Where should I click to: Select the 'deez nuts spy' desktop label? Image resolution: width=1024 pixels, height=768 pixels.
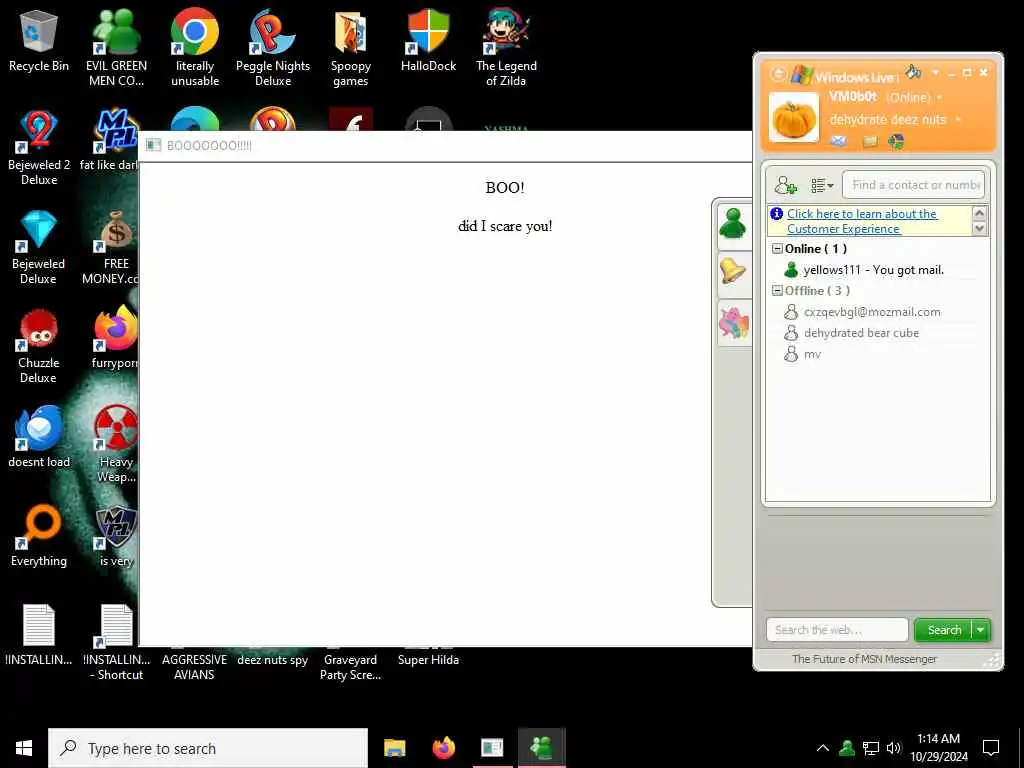(x=272, y=660)
